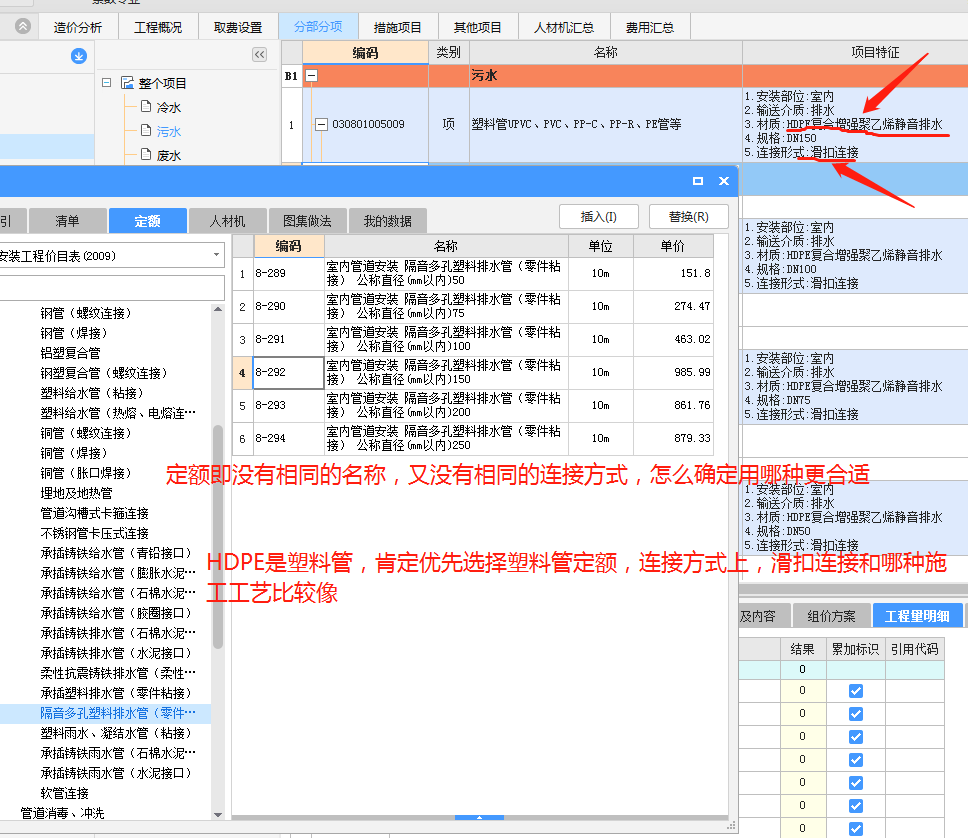Toggle the seventh 累加标识 checkbox

(856, 829)
